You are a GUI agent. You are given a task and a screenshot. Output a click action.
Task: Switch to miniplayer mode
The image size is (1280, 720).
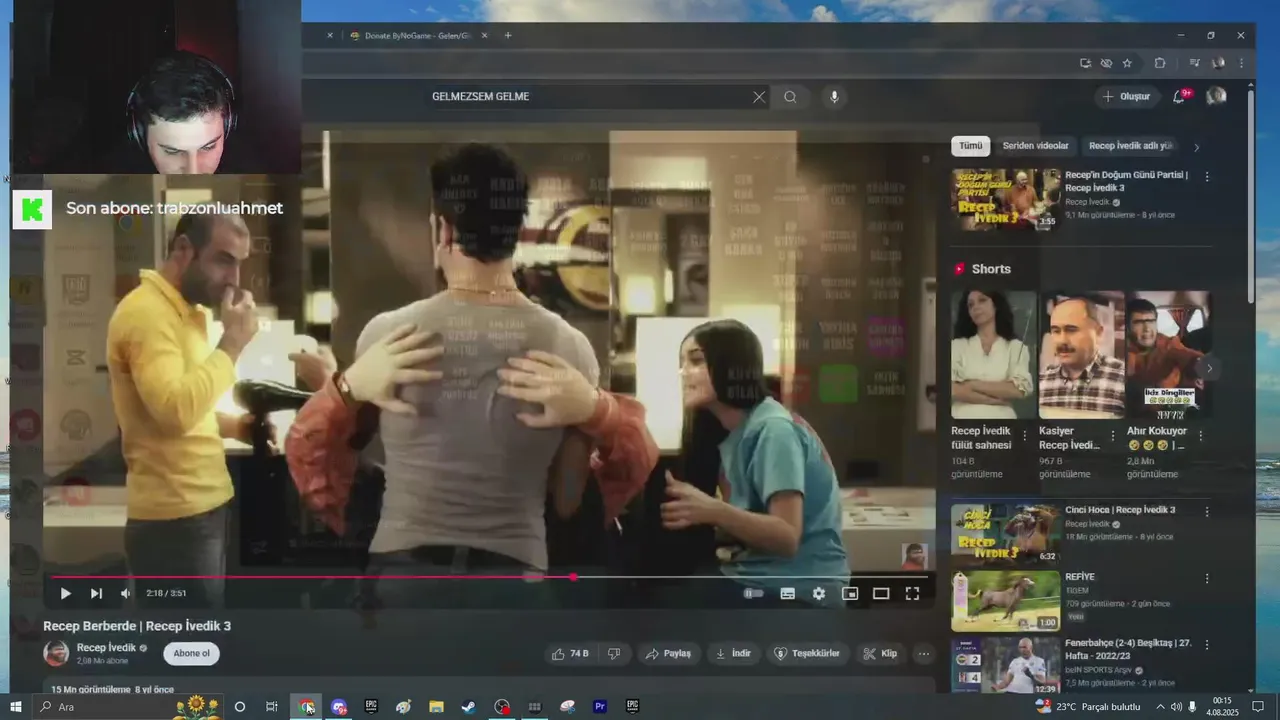click(x=850, y=593)
